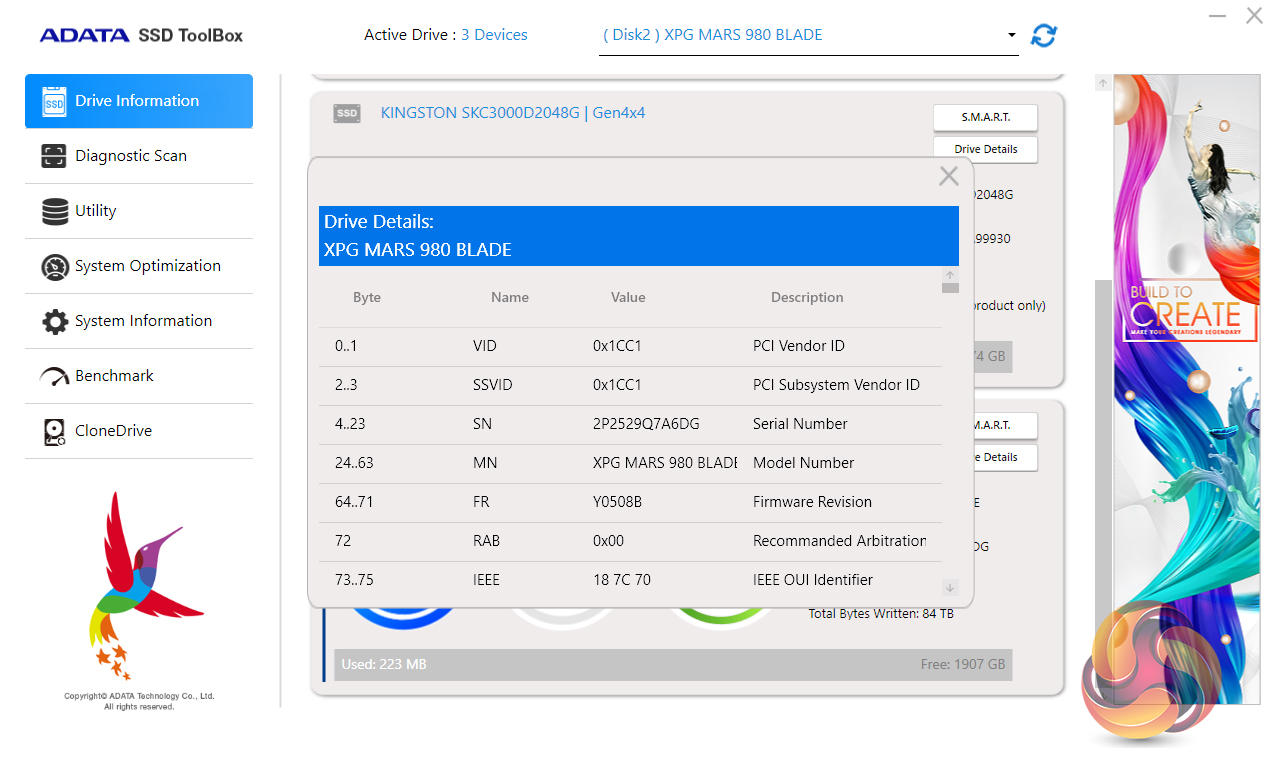Minimize the SSD ToolBox window
The height and width of the screenshot is (764, 1277).
1217,16
